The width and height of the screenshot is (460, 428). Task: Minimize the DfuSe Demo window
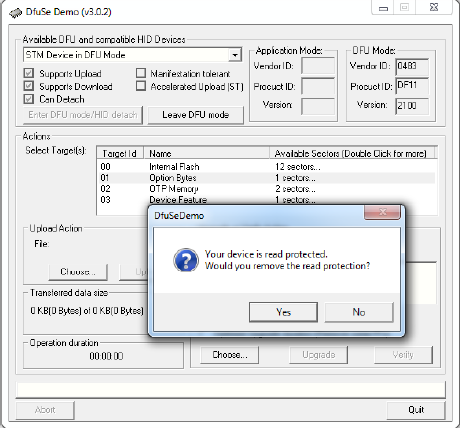tap(383, 8)
